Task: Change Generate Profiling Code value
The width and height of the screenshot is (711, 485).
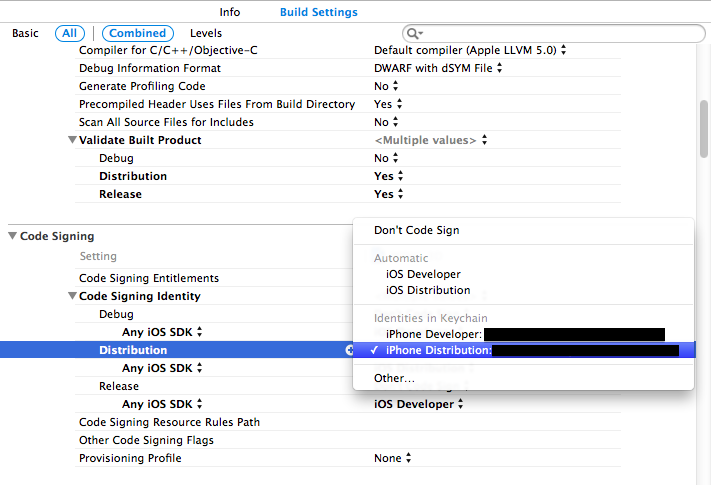Action: pos(386,86)
